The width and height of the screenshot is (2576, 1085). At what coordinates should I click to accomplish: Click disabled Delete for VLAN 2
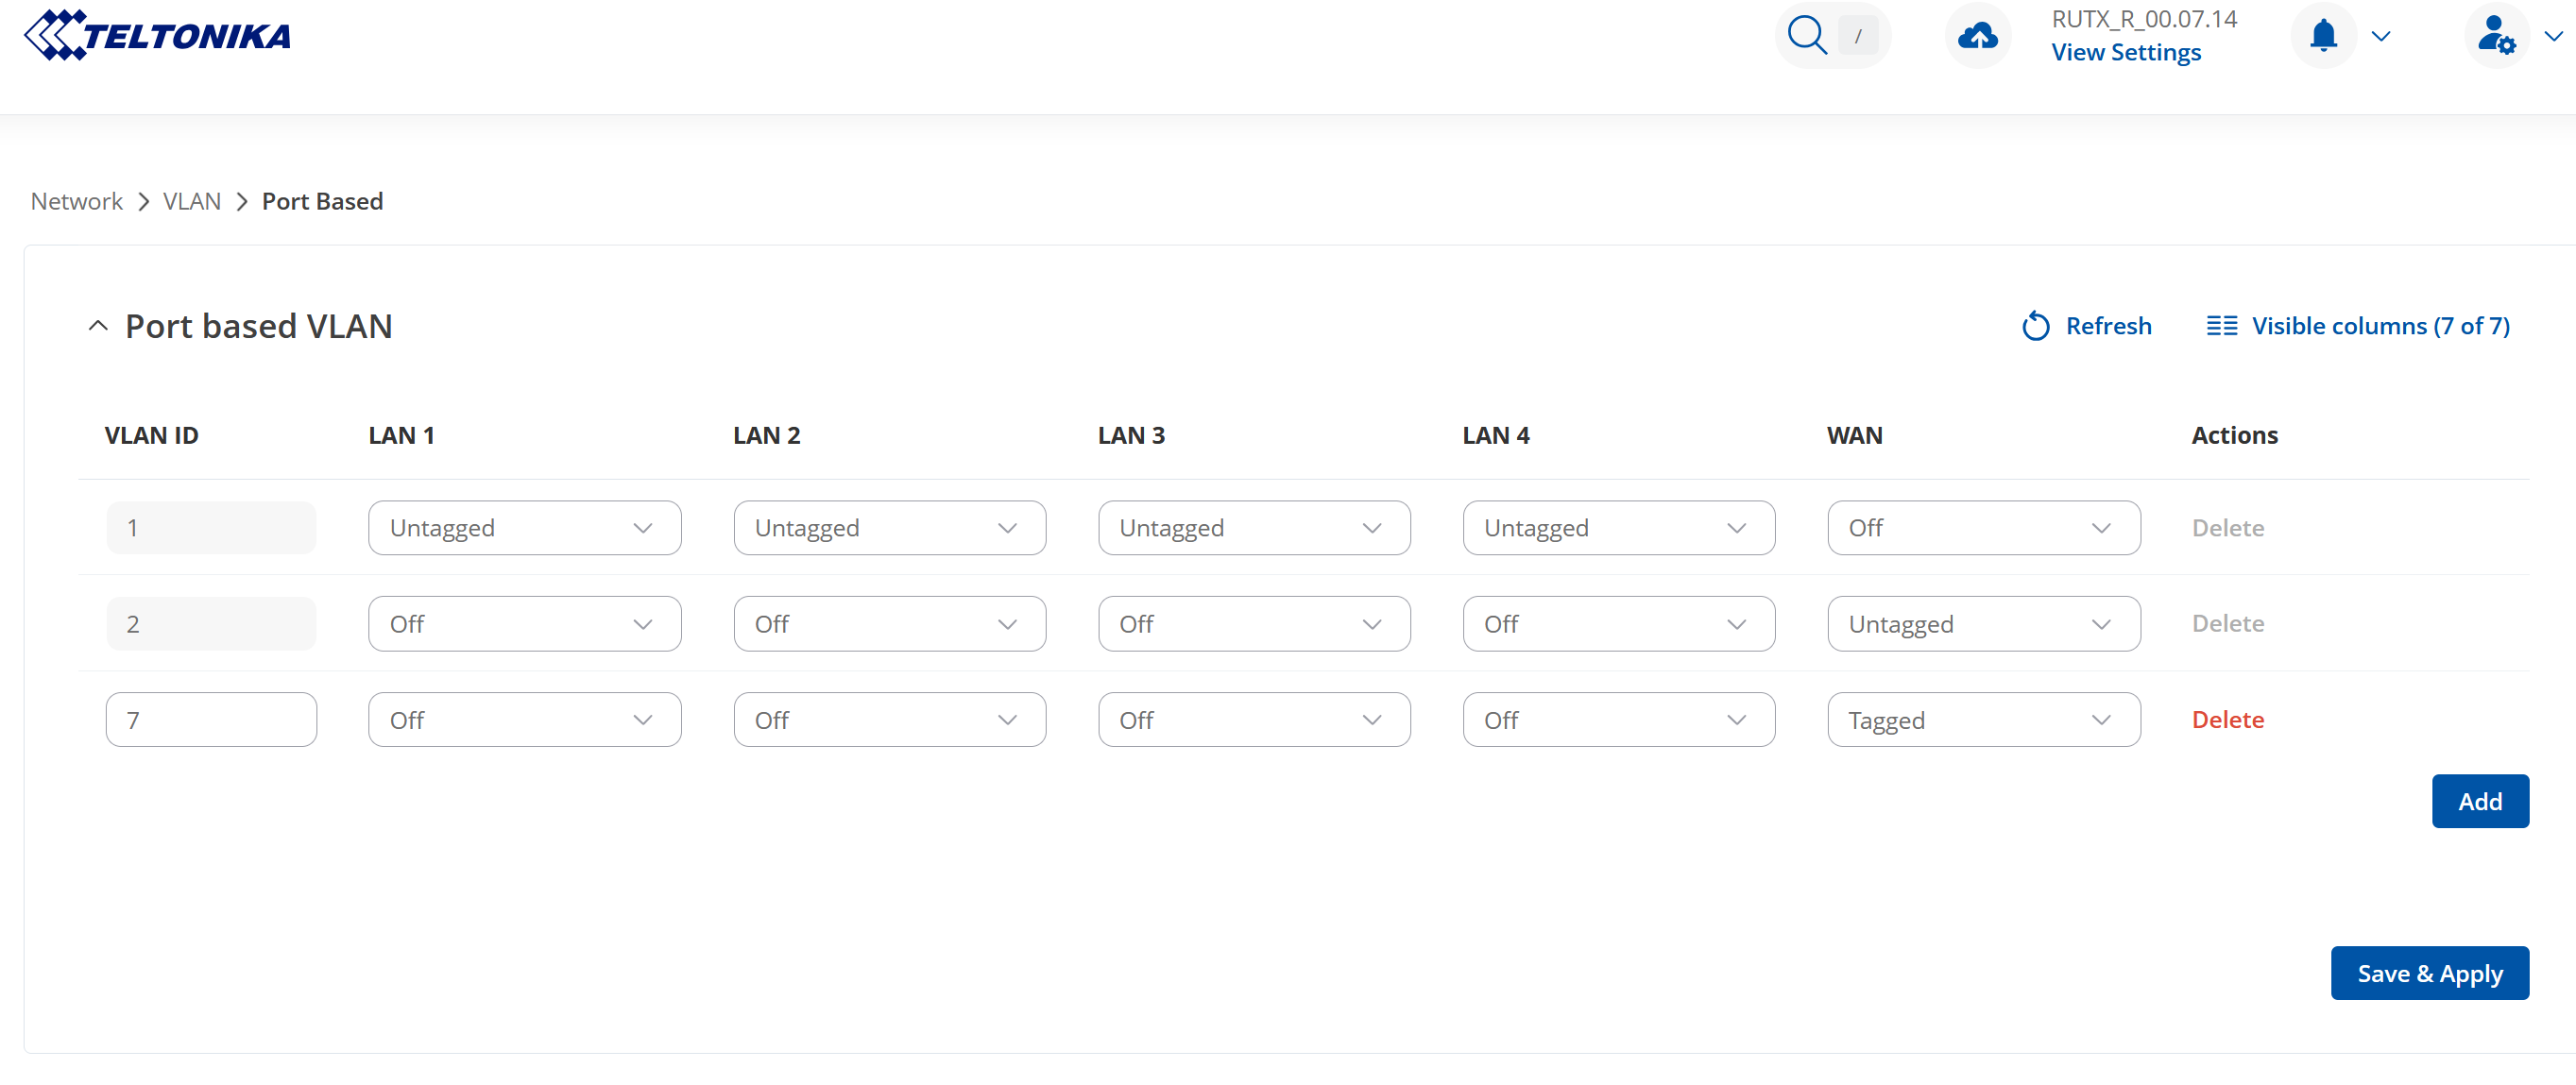[2228, 624]
